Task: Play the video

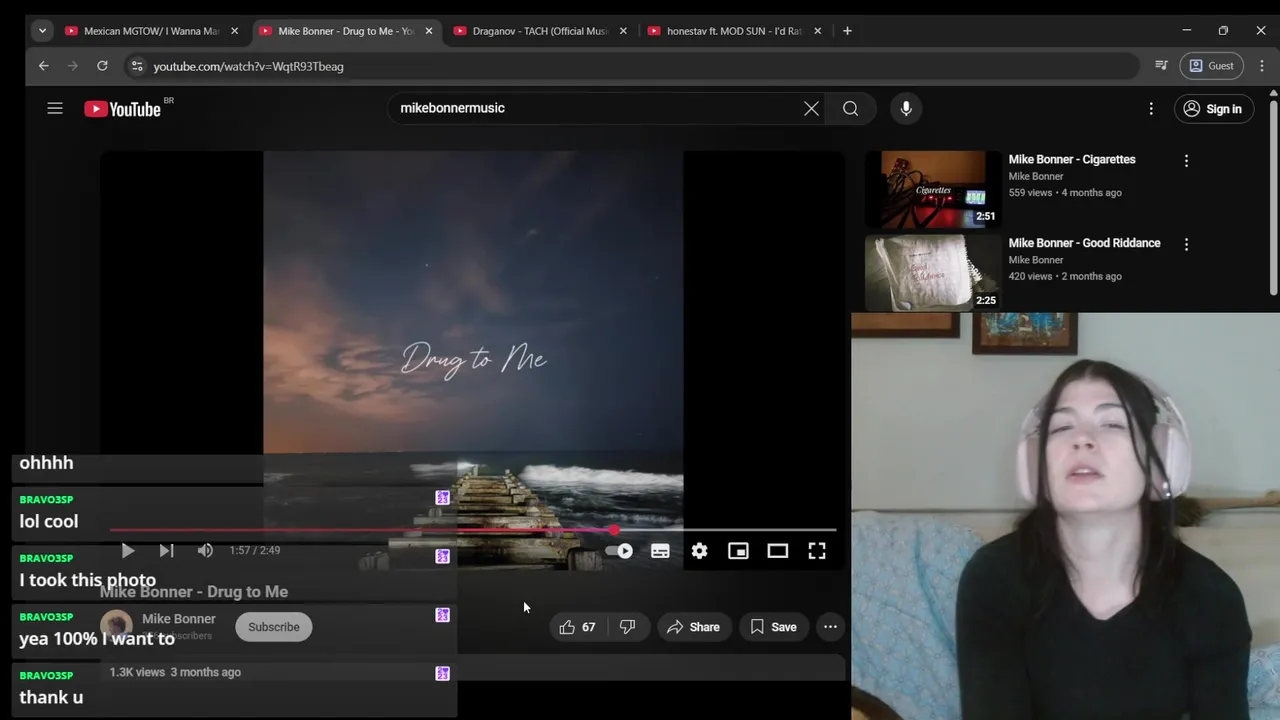Action: pyautogui.click(x=127, y=550)
